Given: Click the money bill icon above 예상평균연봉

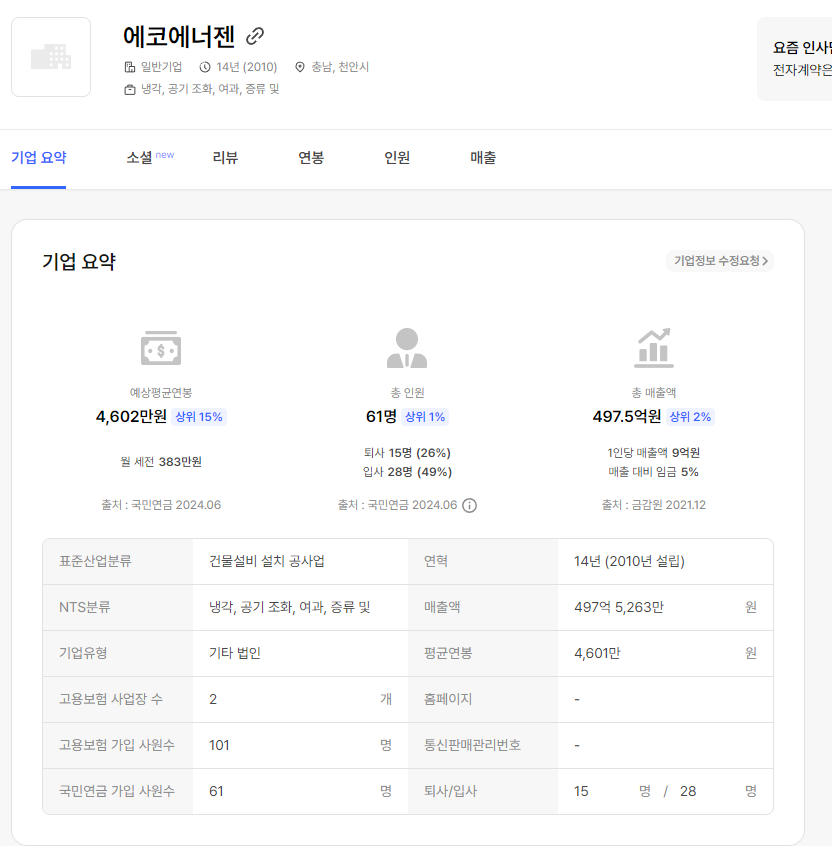Looking at the screenshot, I should [x=161, y=348].
